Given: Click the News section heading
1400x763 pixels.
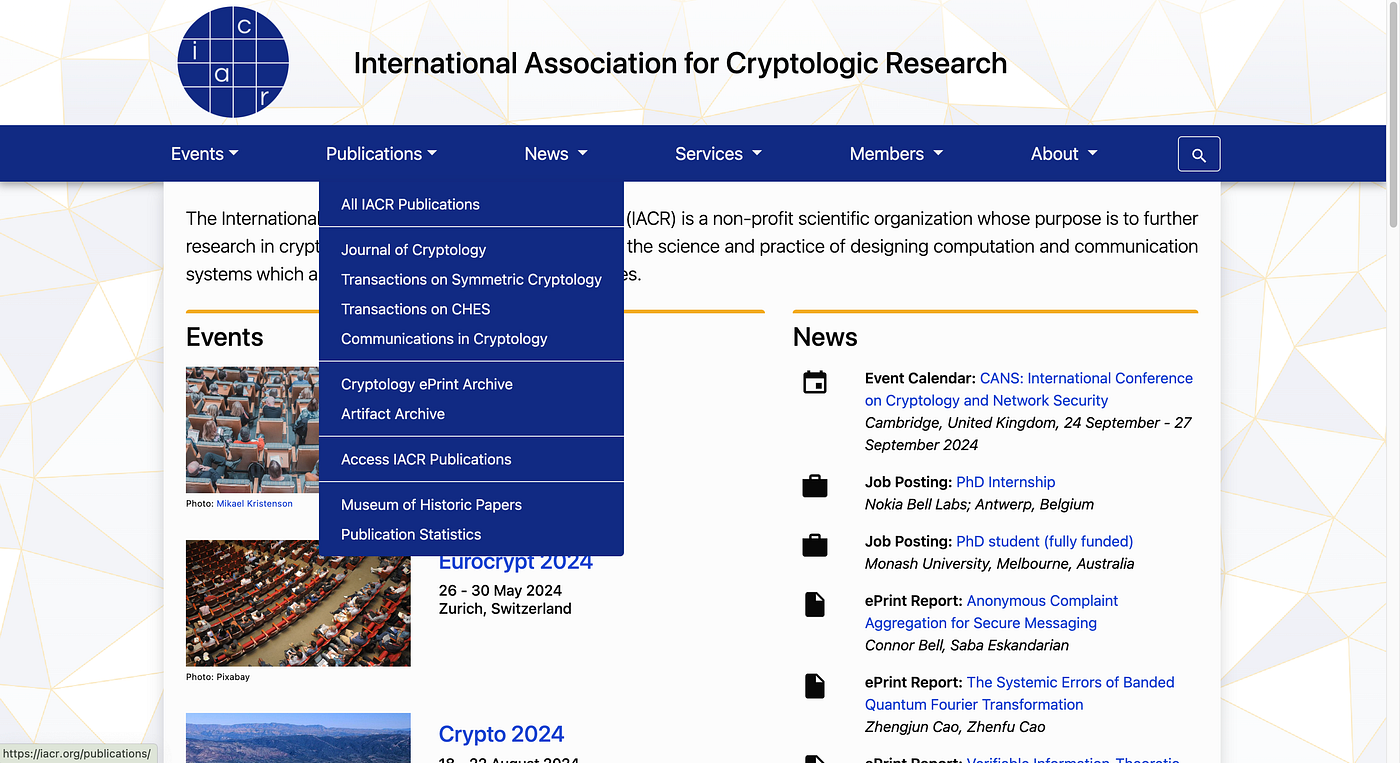Looking at the screenshot, I should pos(825,337).
